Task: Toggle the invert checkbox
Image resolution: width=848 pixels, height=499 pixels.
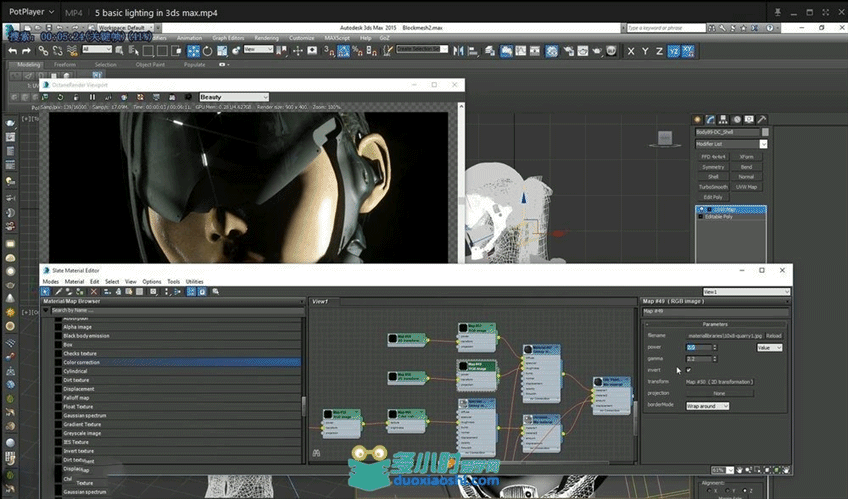Action: (688, 370)
